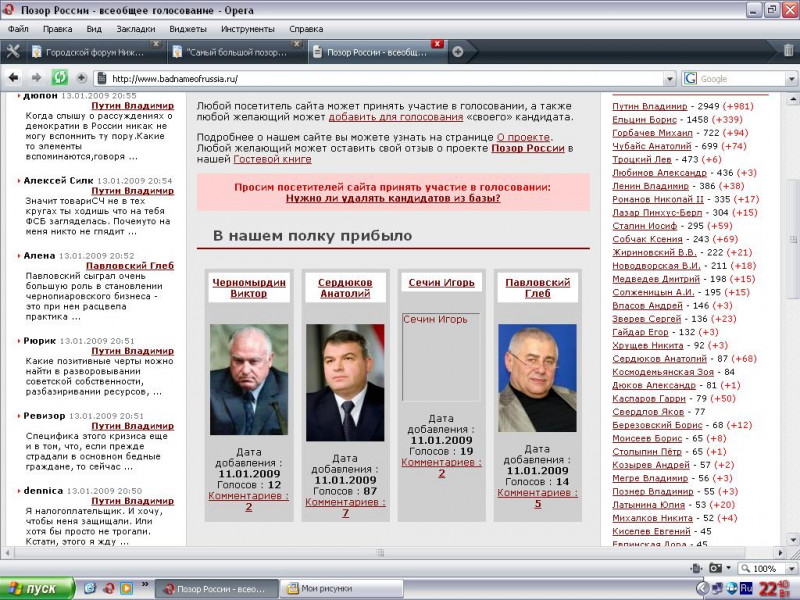Screen dimensions: 800x600
Task: Open the Гостевой книге link
Action: point(272,159)
